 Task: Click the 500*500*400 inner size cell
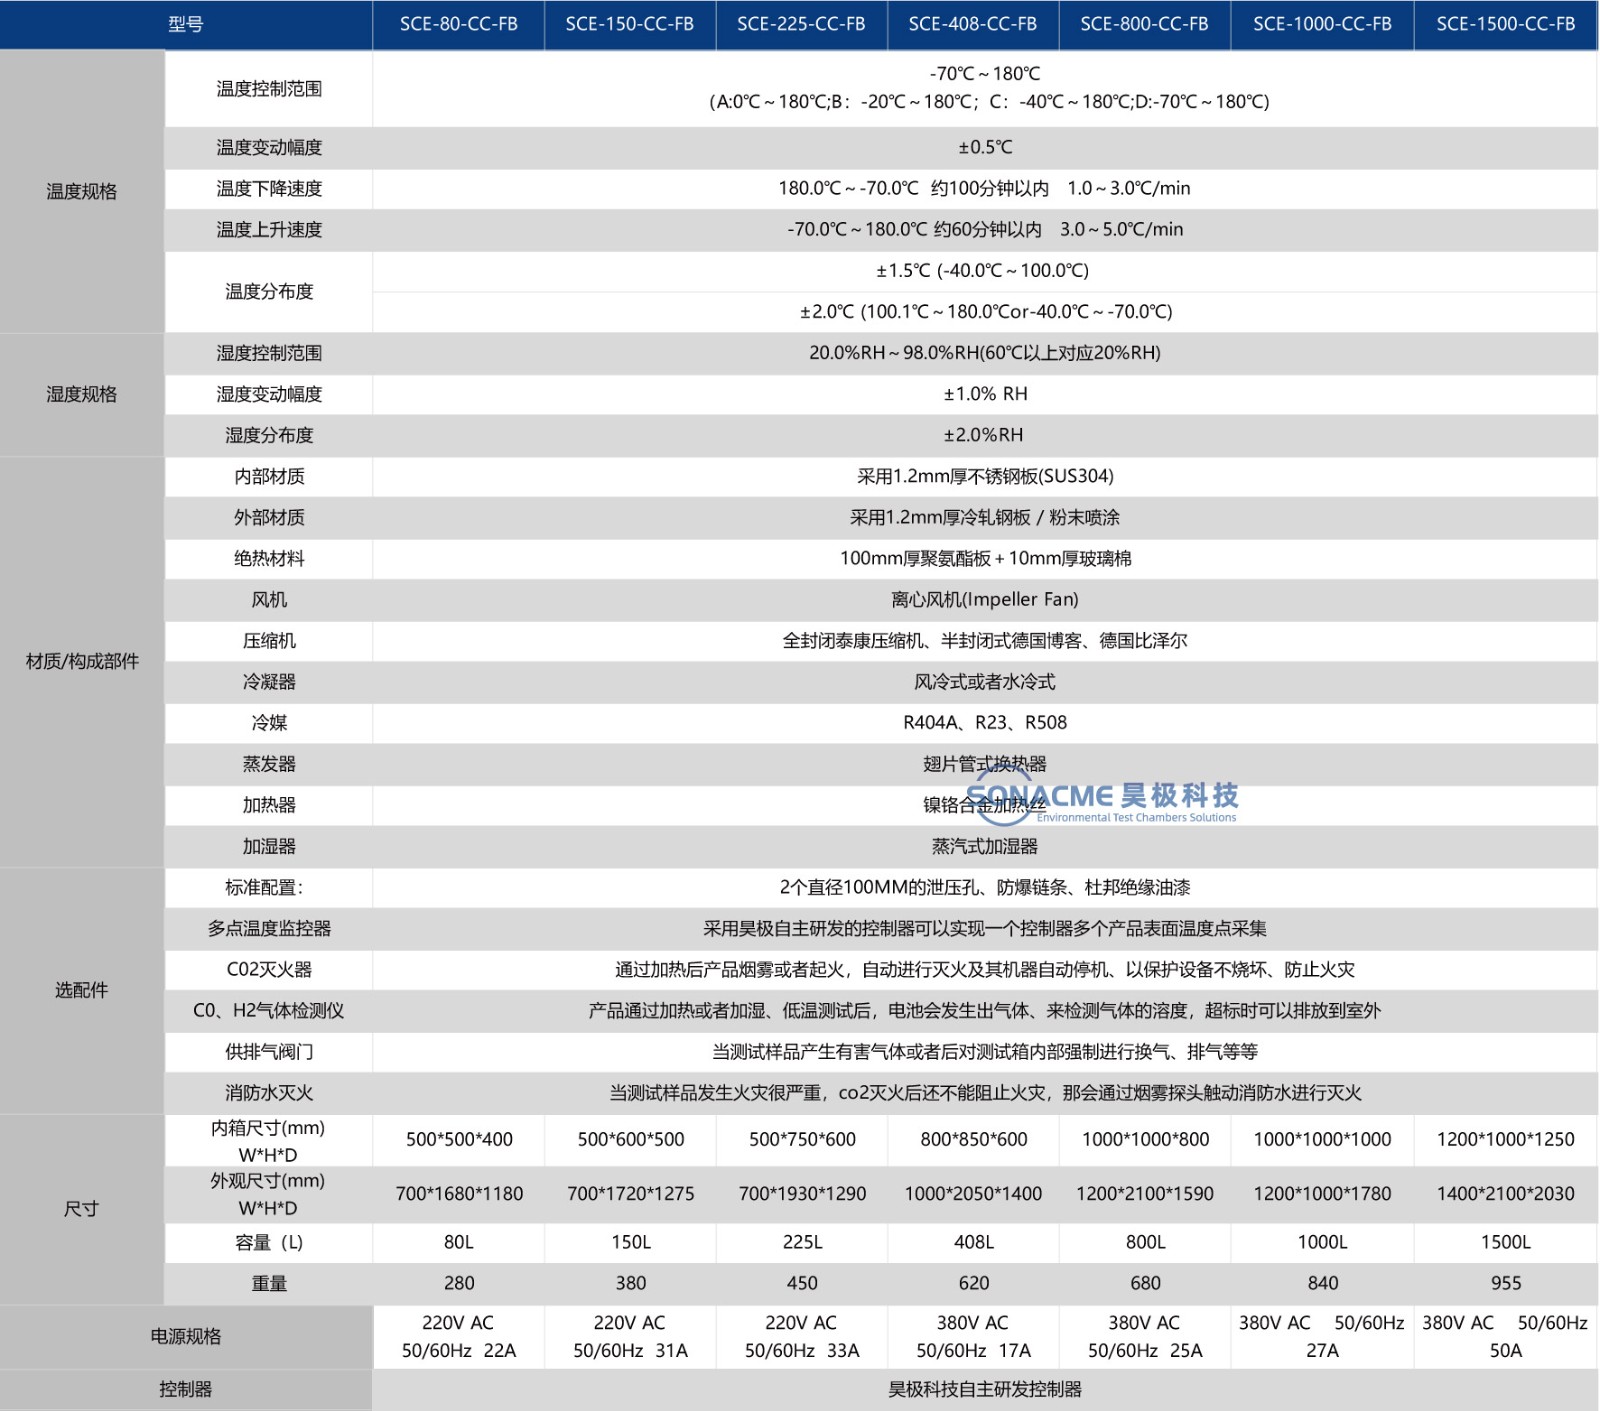(459, 1139)
